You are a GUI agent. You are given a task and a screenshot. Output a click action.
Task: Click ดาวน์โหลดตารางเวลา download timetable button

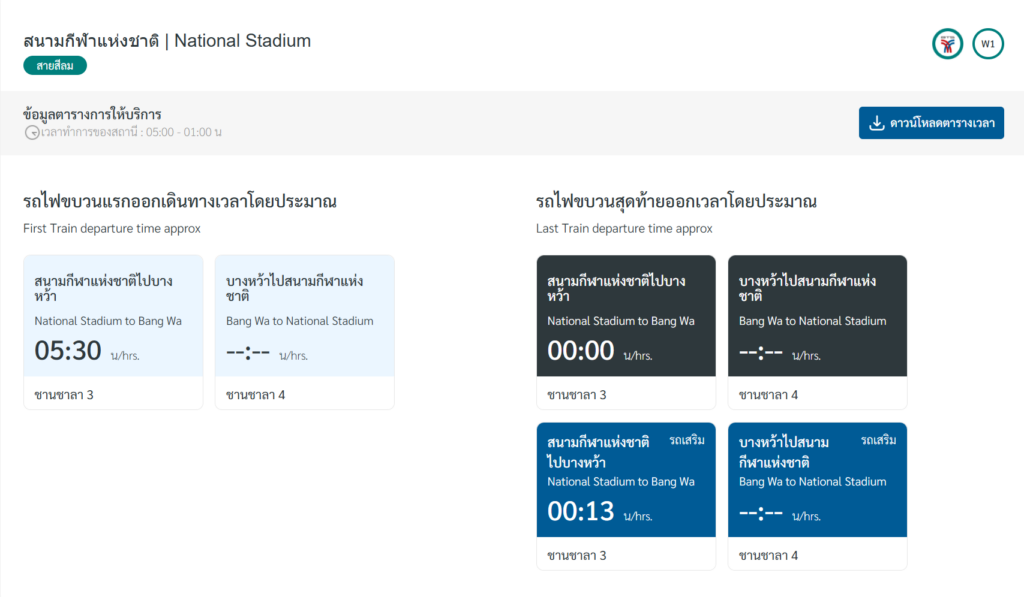[931, 122]
